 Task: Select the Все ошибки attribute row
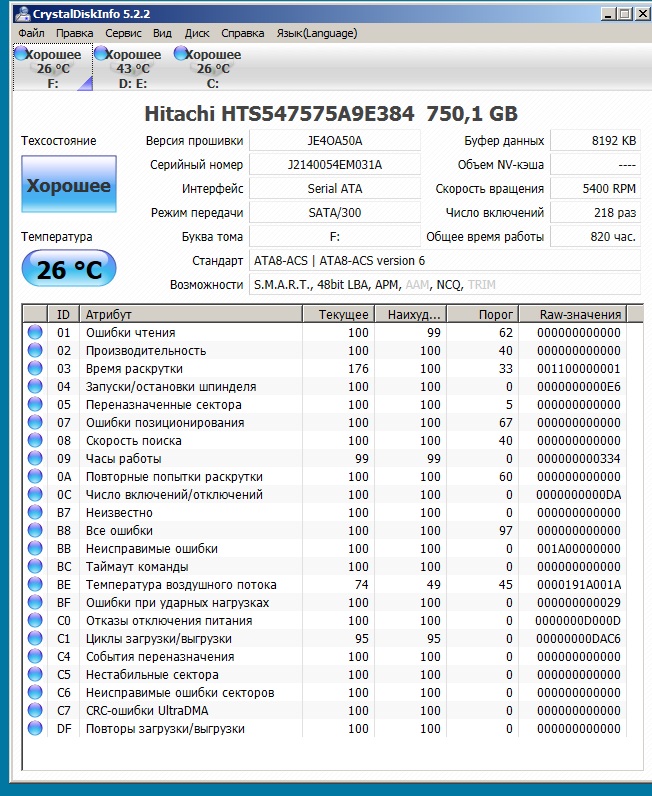tap(325, 530)
